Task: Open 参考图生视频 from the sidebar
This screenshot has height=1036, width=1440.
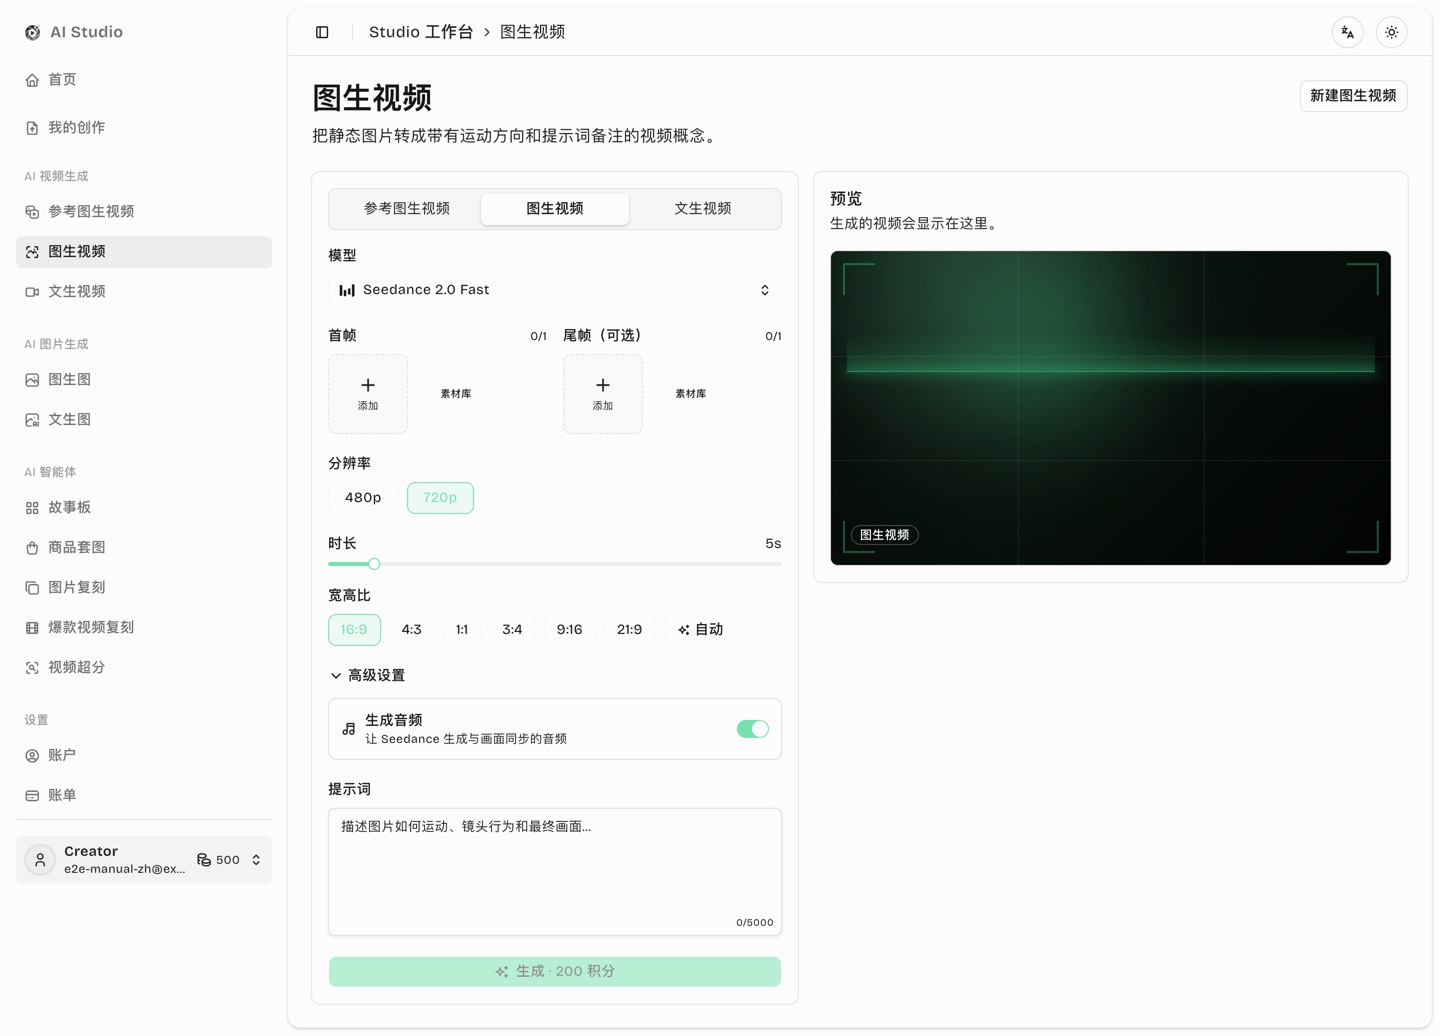Action: 144,212
